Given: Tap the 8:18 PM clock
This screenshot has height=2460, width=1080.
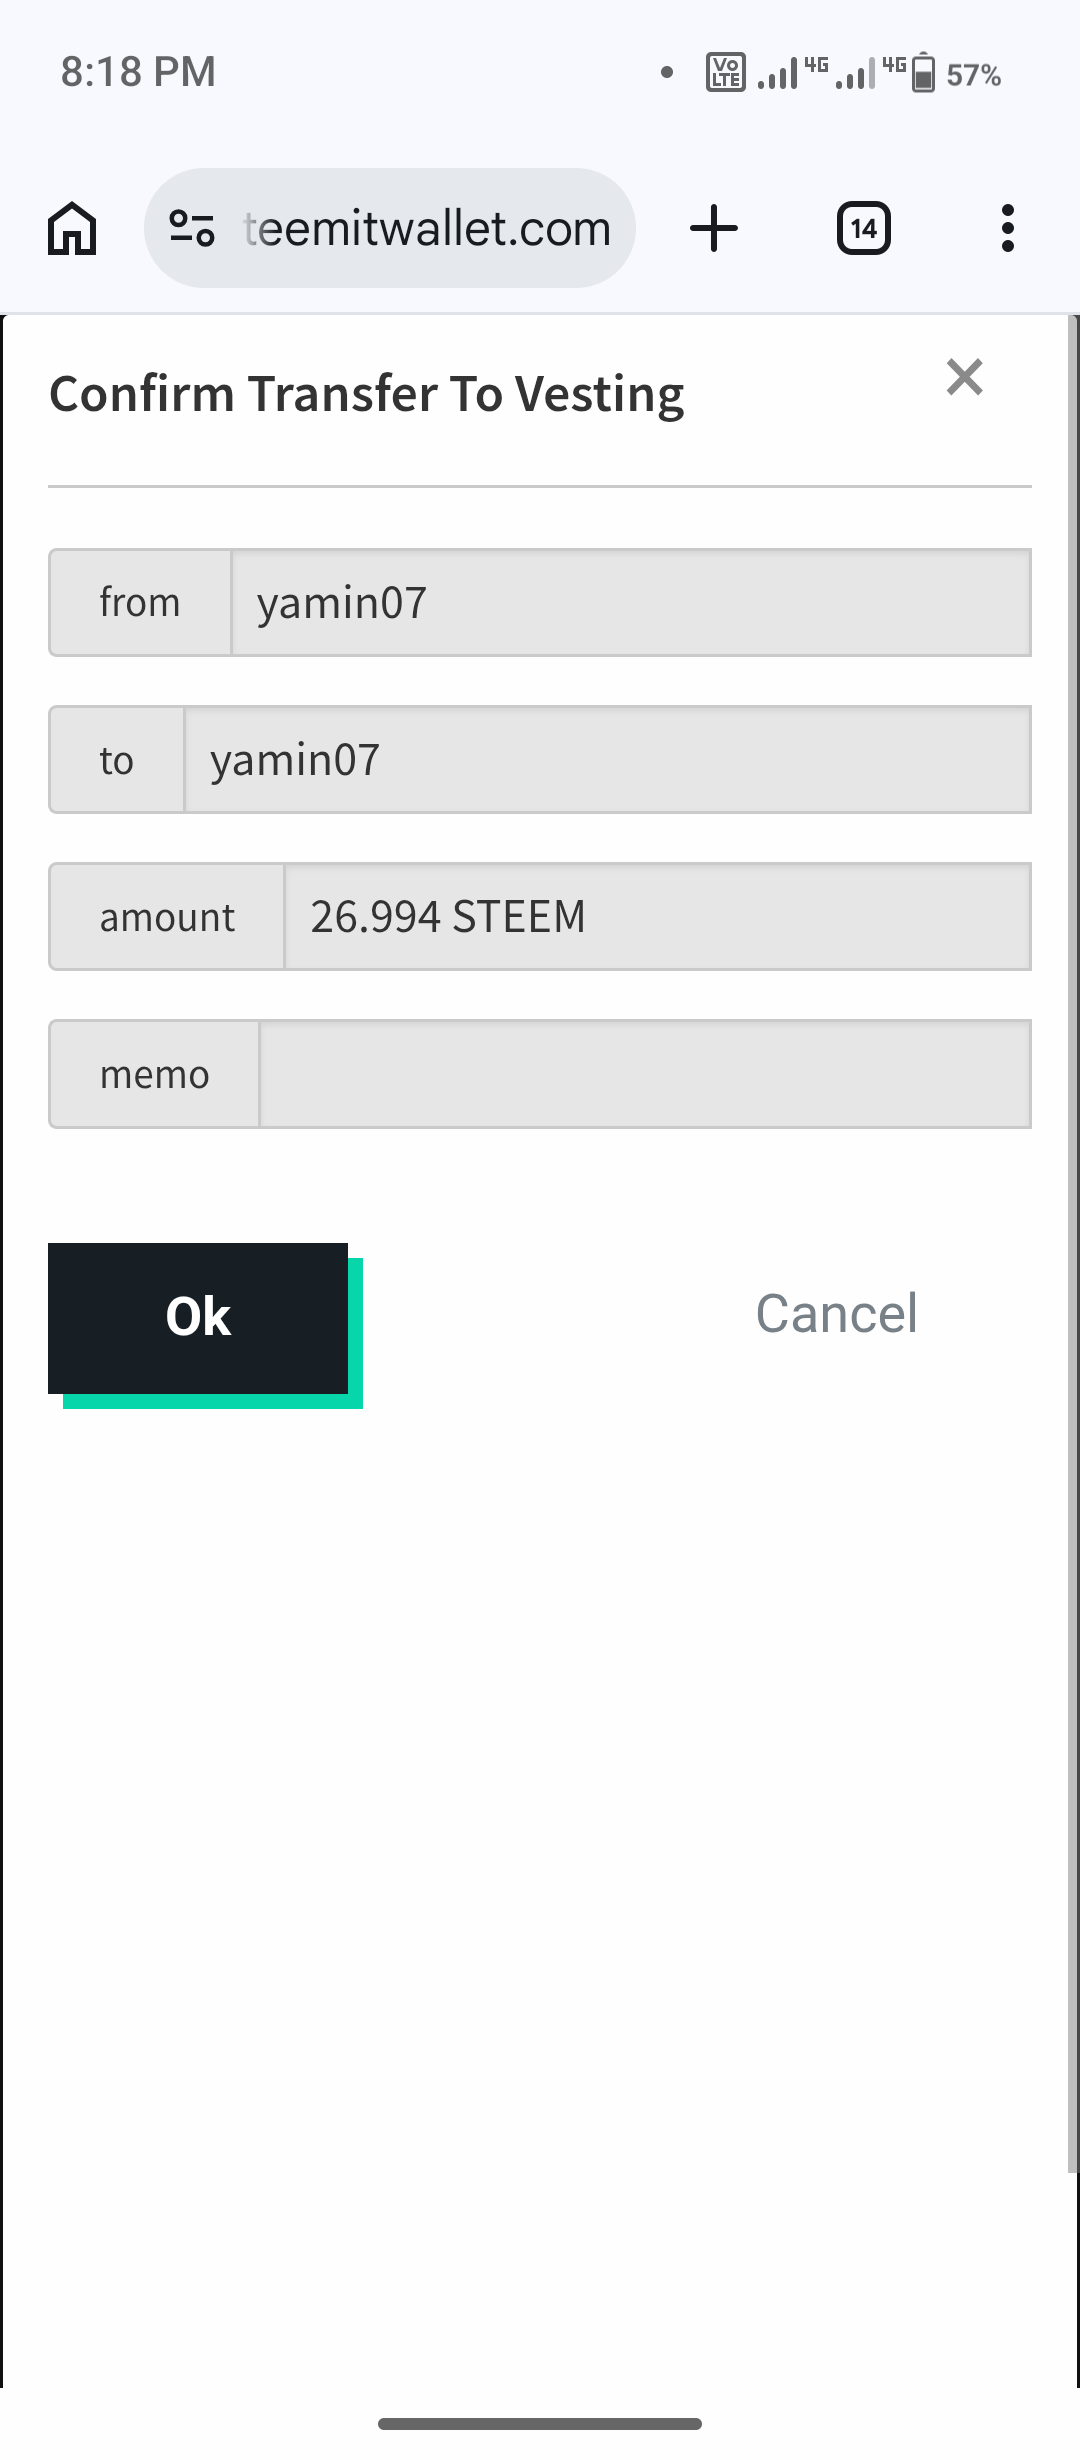Looking at the screenshot, I should point(138,72).
